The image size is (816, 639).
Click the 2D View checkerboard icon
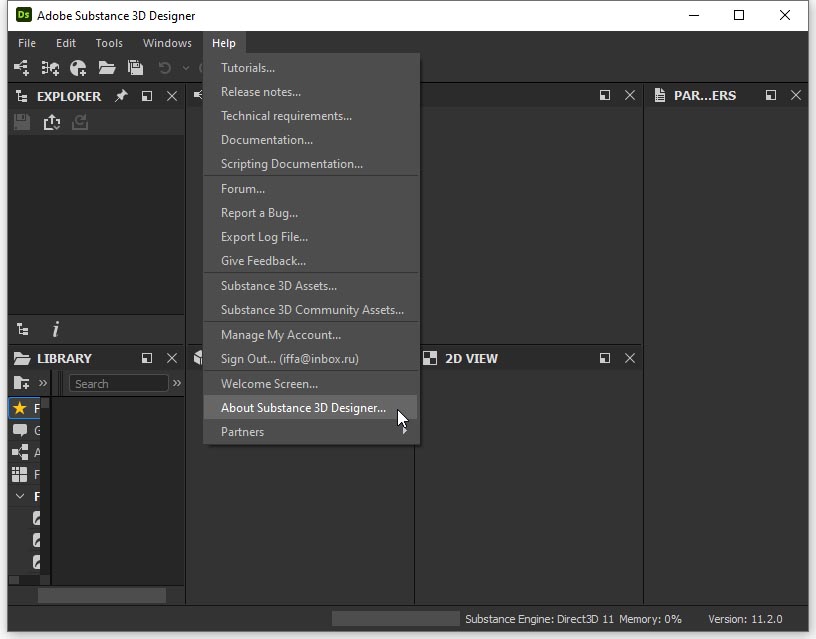(x=430, y=358)
